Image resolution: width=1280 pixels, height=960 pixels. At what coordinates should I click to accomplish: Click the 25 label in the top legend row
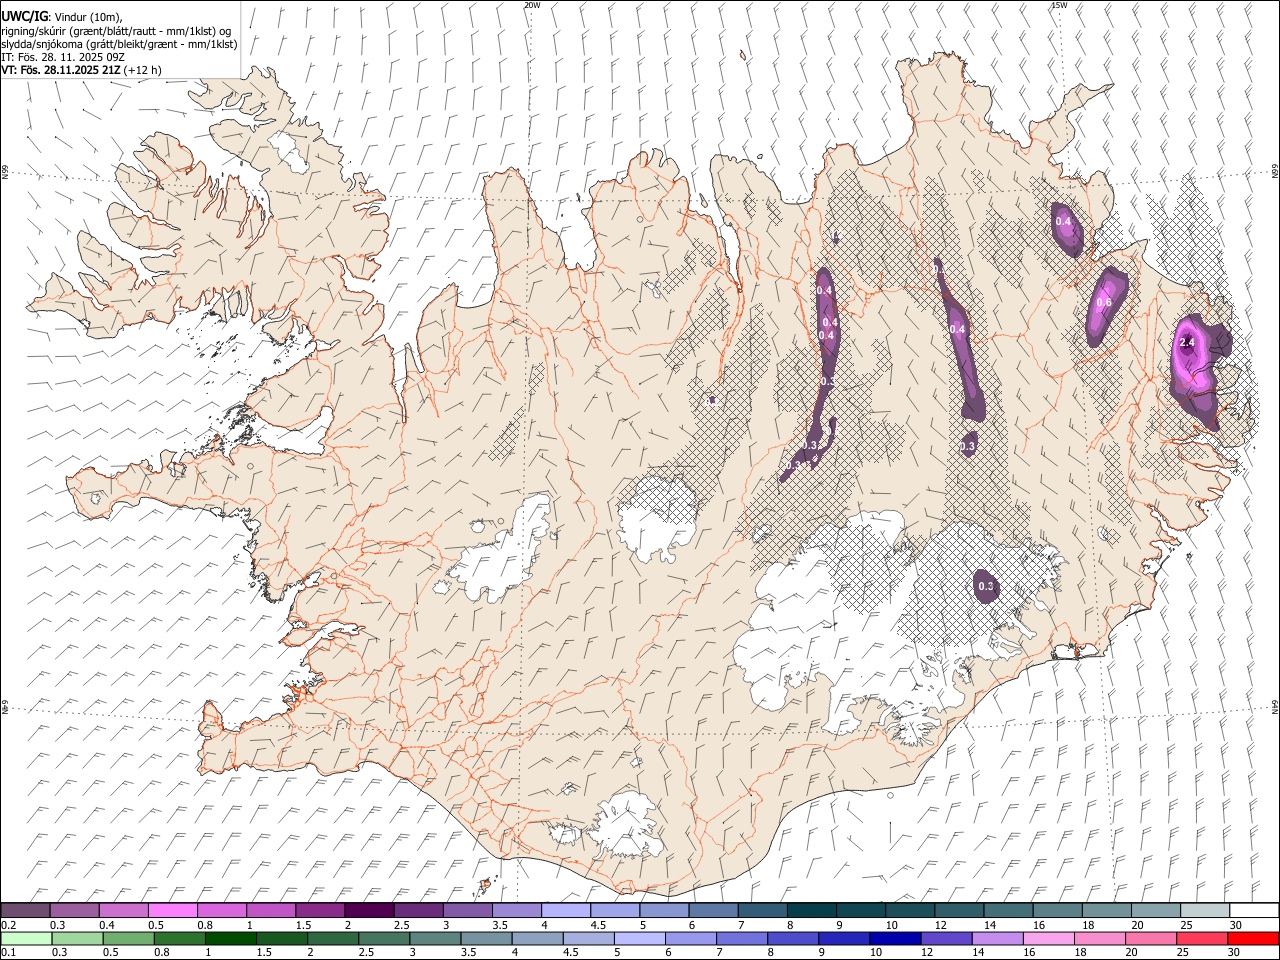(x=1186, y=925)
